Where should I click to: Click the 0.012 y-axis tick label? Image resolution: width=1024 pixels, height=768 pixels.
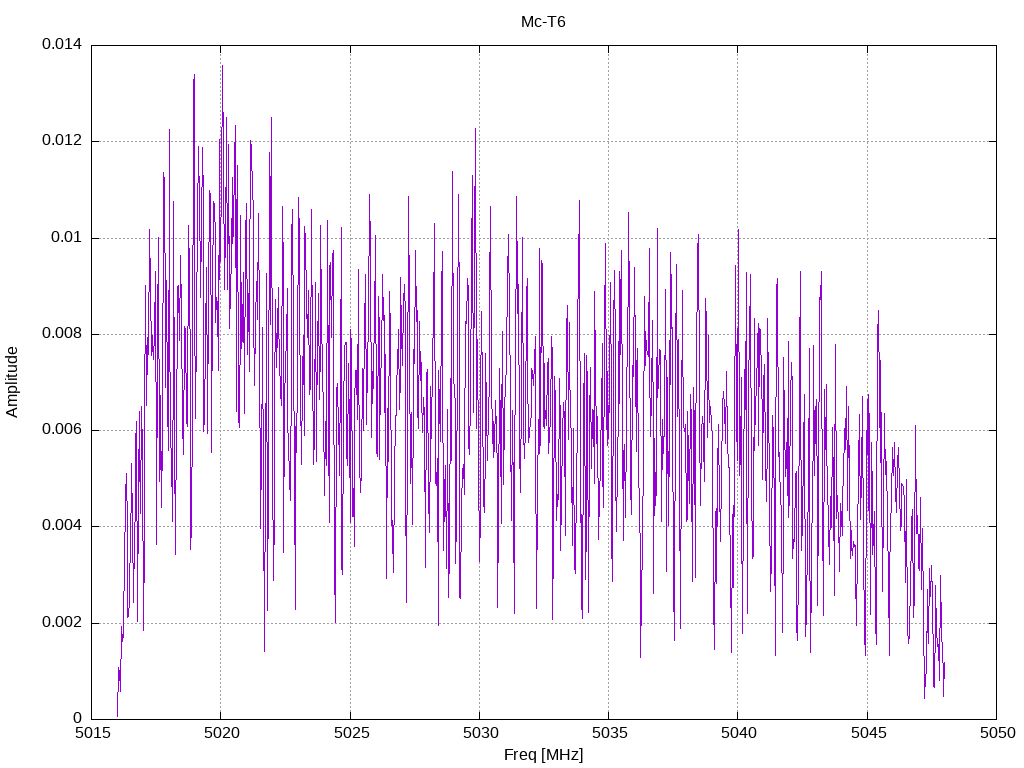click(62, 140)
